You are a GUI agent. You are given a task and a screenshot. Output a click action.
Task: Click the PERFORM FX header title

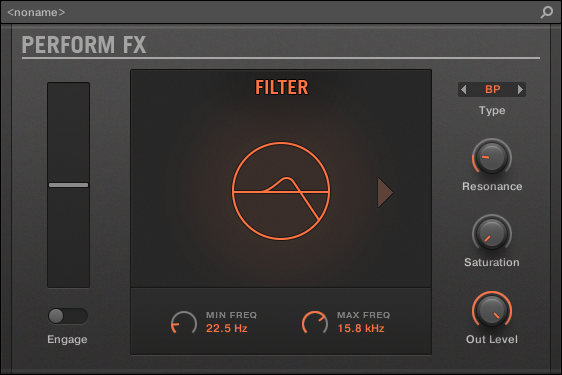84,45
